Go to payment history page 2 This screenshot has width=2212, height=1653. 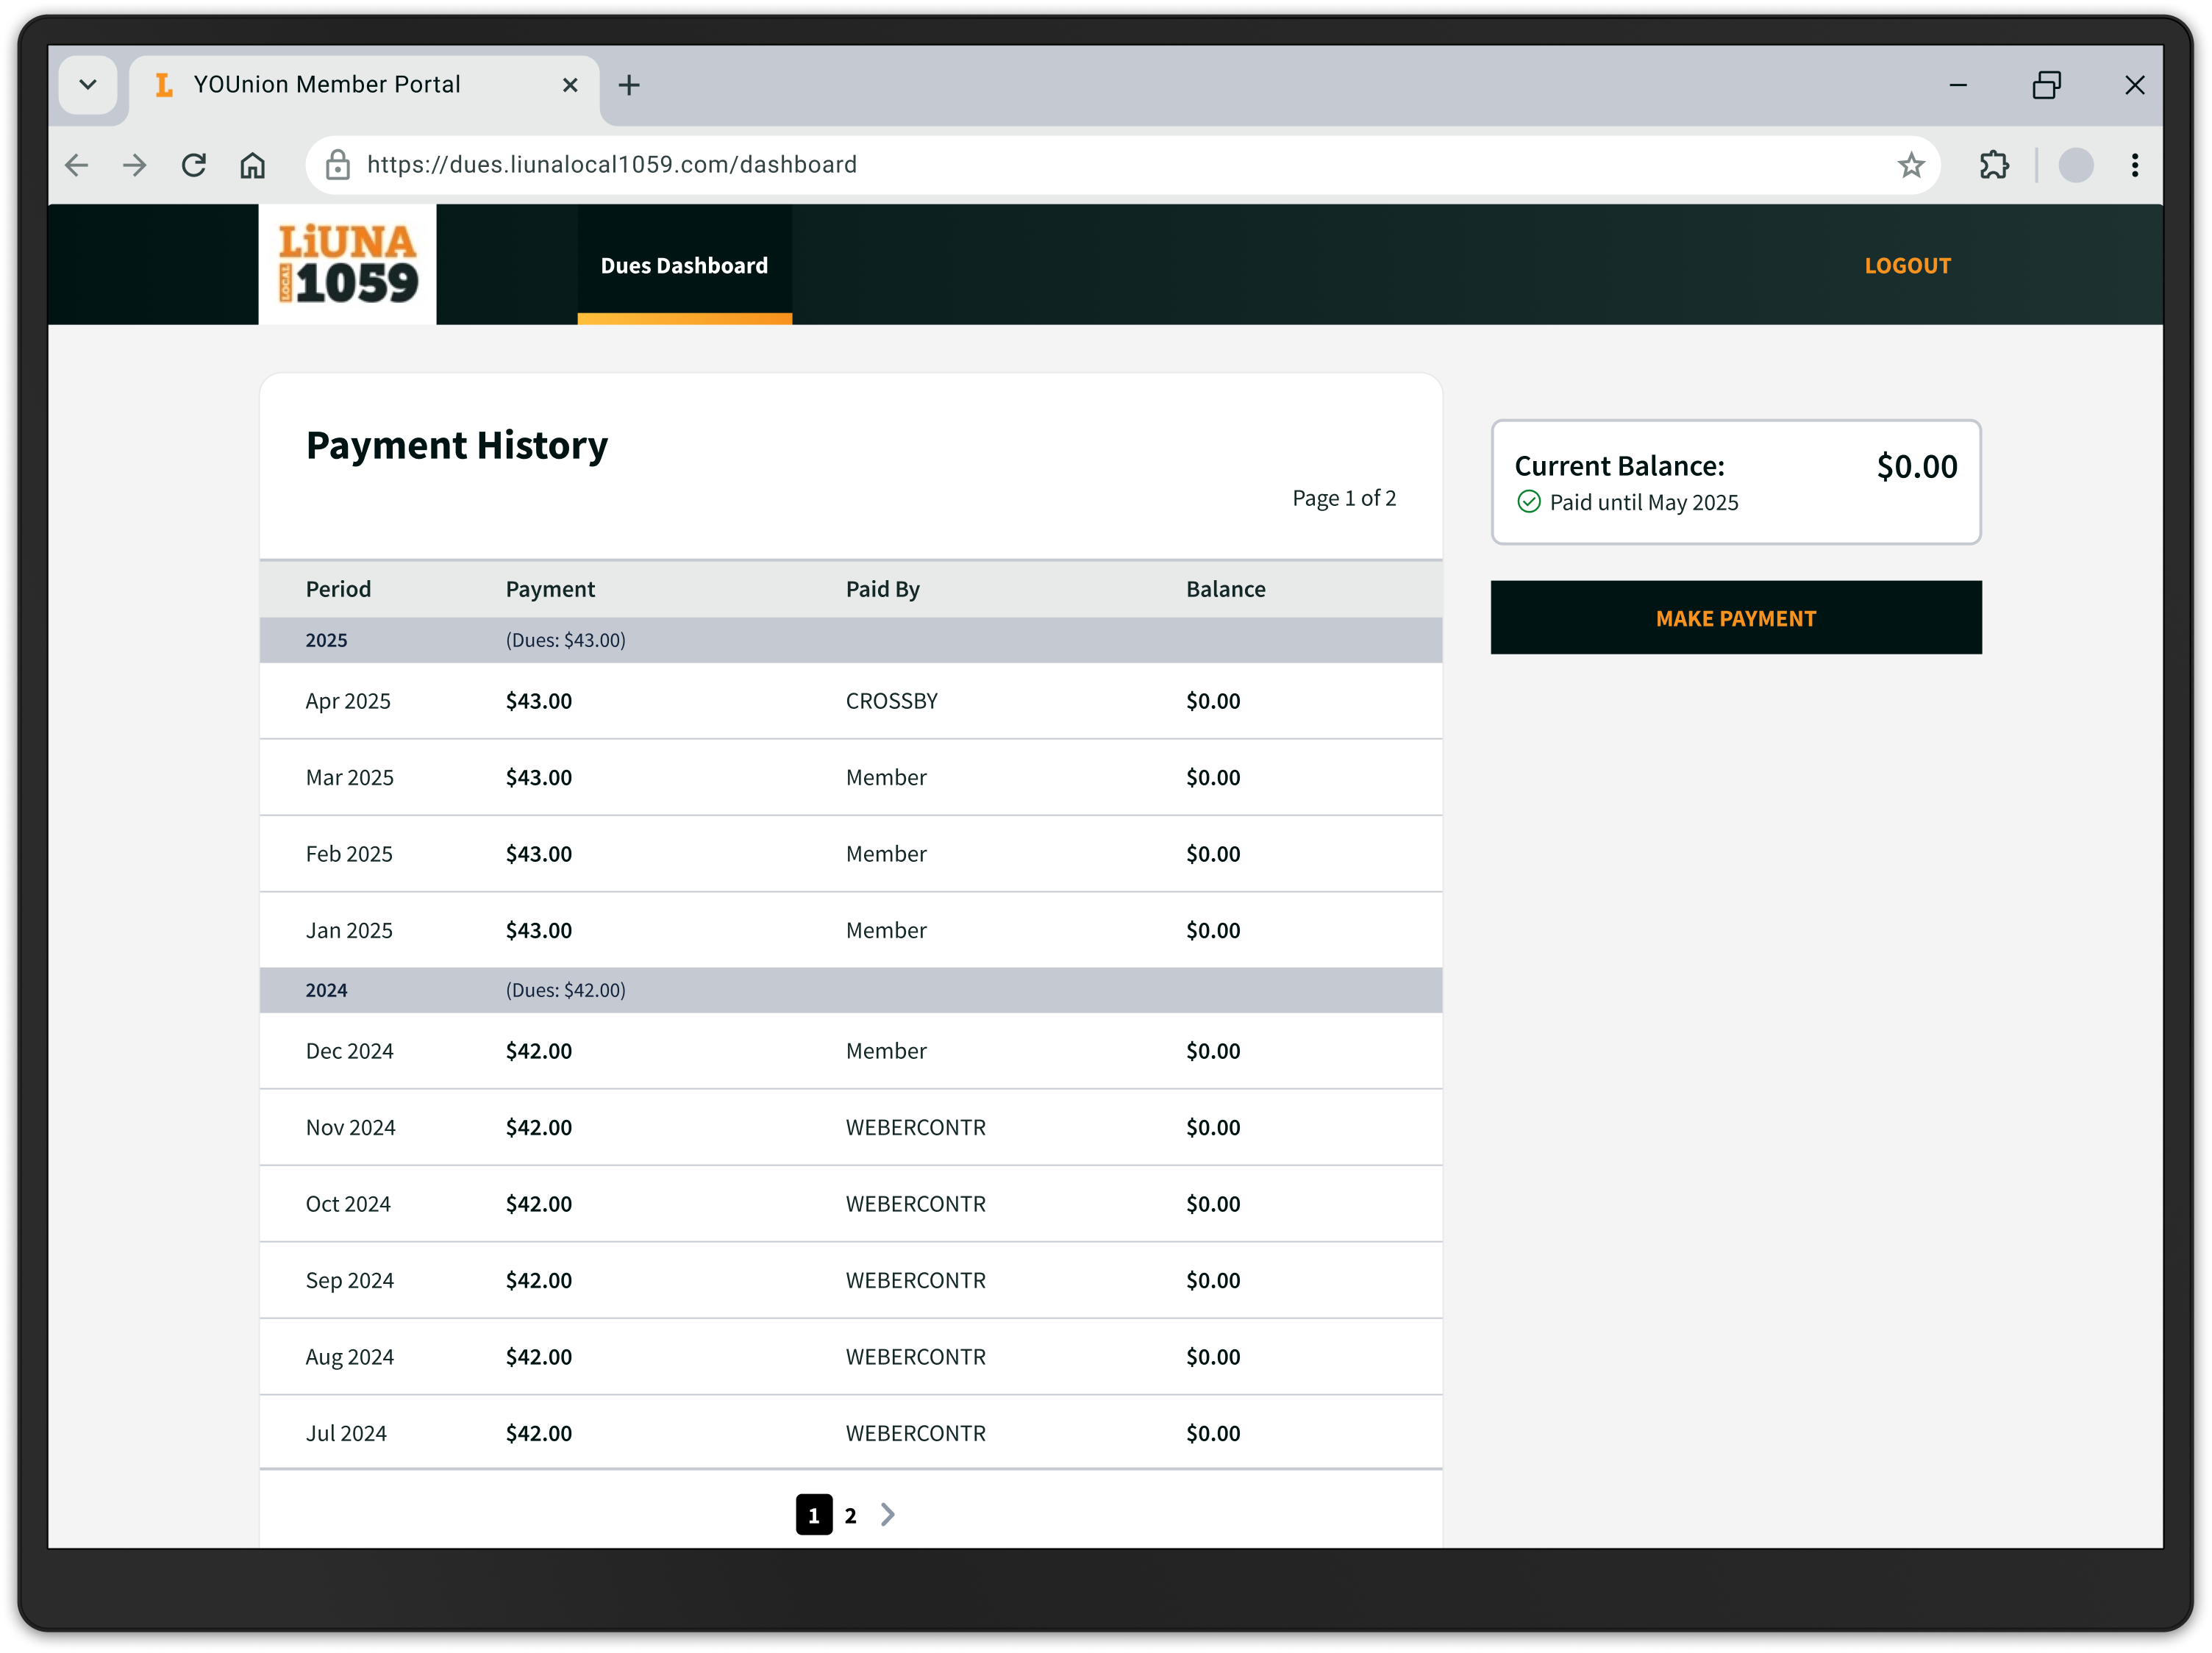(x=850, y=1515)
